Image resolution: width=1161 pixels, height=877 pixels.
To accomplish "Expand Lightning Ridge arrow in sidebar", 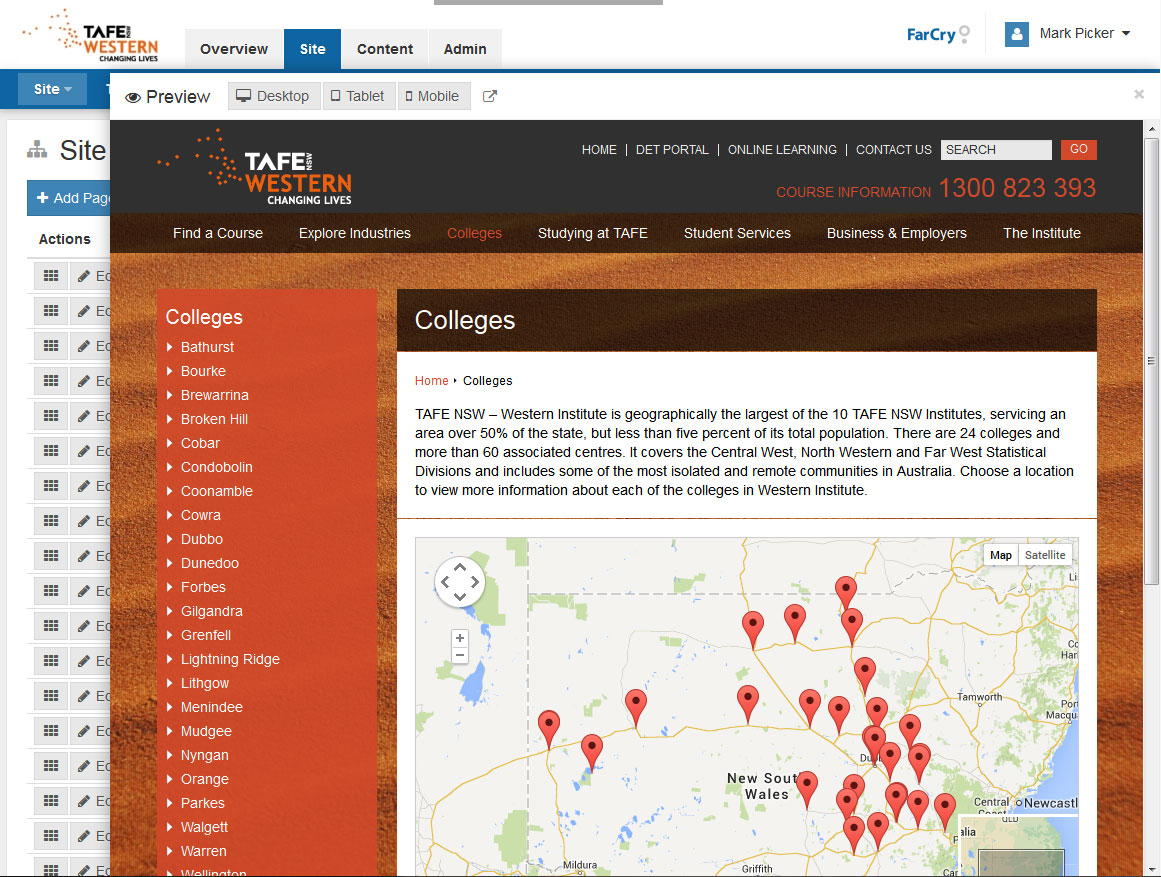I will click(x=170, y=659).
